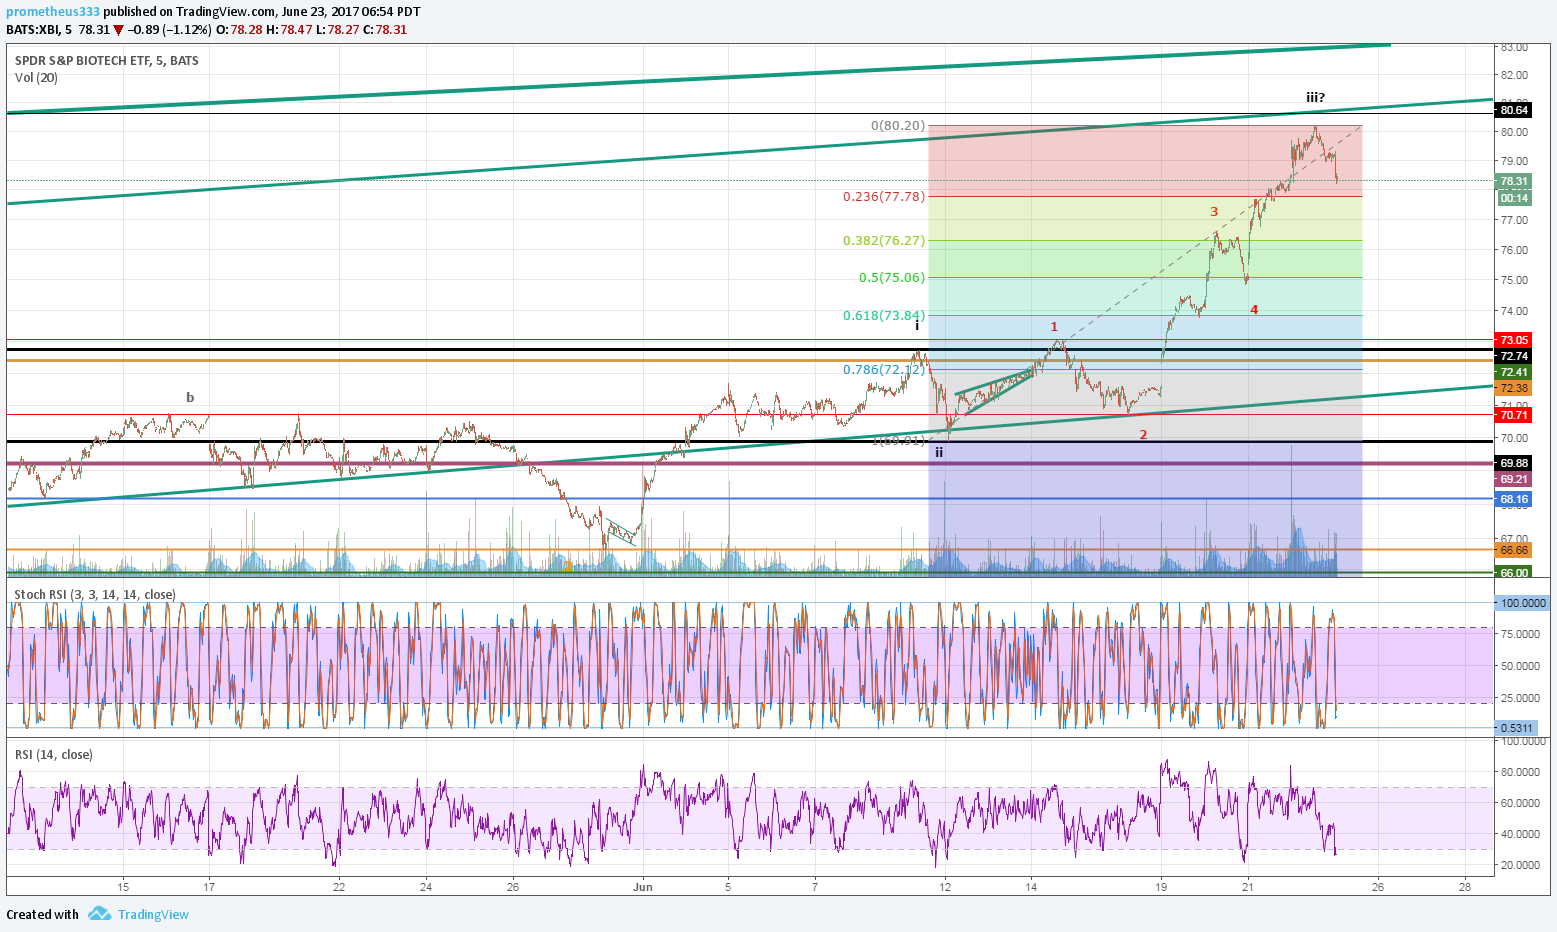
Task: Click the TradingView cloud logo icon
Action: coord(98,914)
